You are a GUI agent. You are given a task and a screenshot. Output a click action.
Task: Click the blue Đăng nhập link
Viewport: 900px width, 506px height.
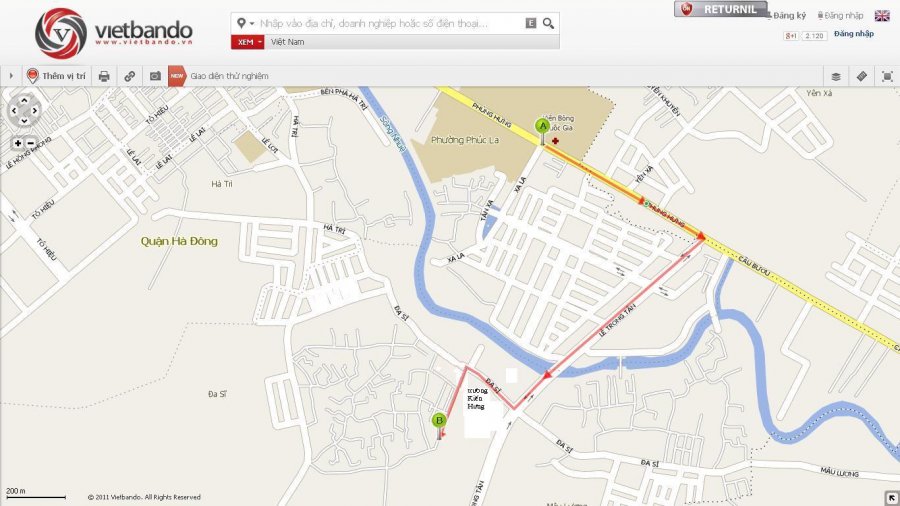click(854, 34)
